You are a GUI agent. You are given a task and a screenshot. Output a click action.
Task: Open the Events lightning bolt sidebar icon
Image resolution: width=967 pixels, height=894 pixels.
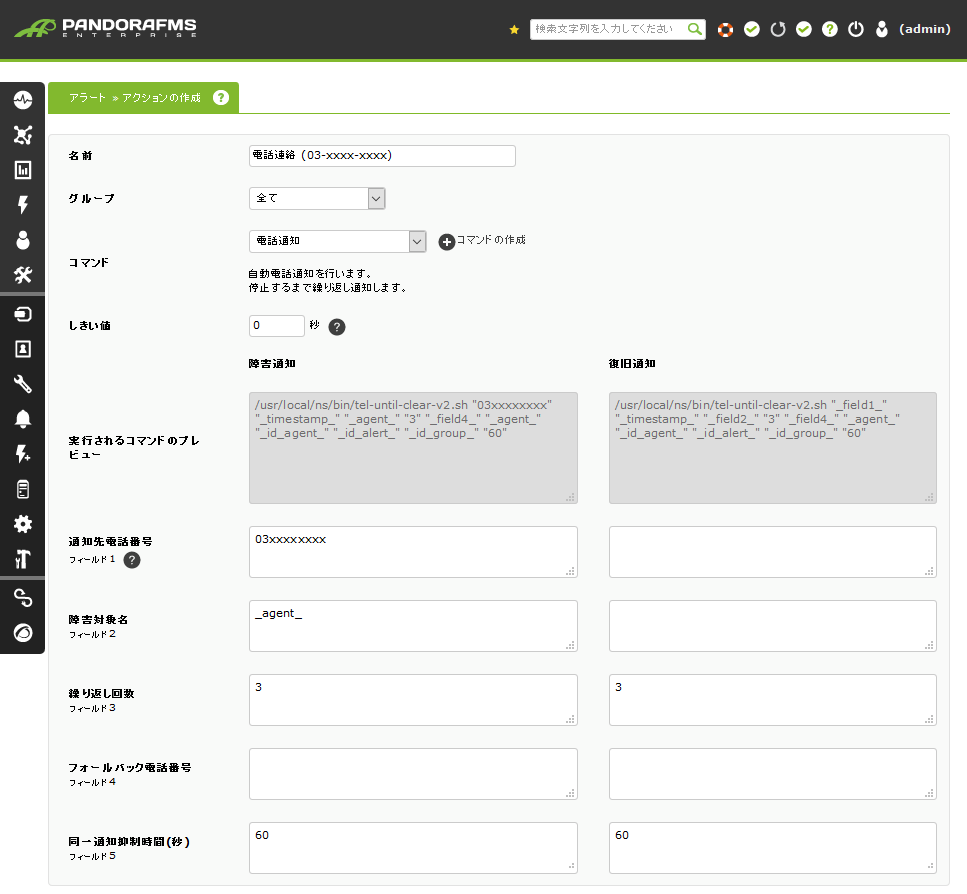[x=23, y=205]
